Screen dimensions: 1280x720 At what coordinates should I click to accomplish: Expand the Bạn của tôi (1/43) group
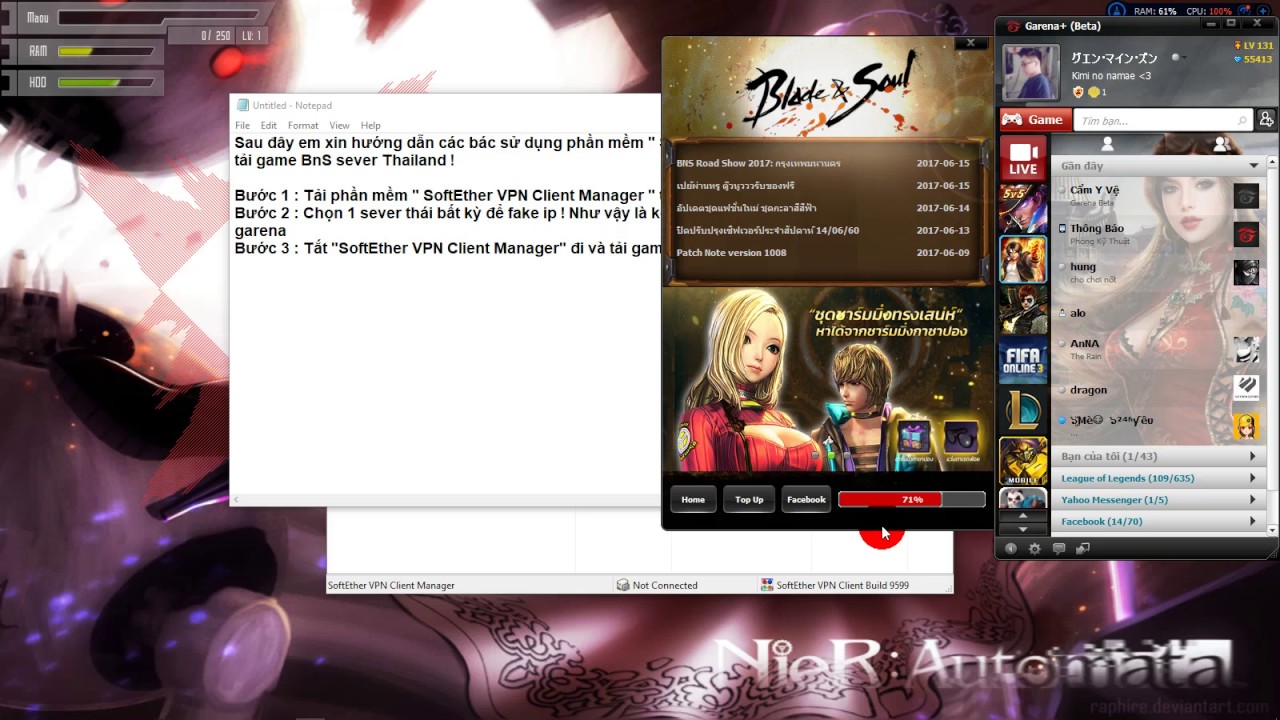1157,456
